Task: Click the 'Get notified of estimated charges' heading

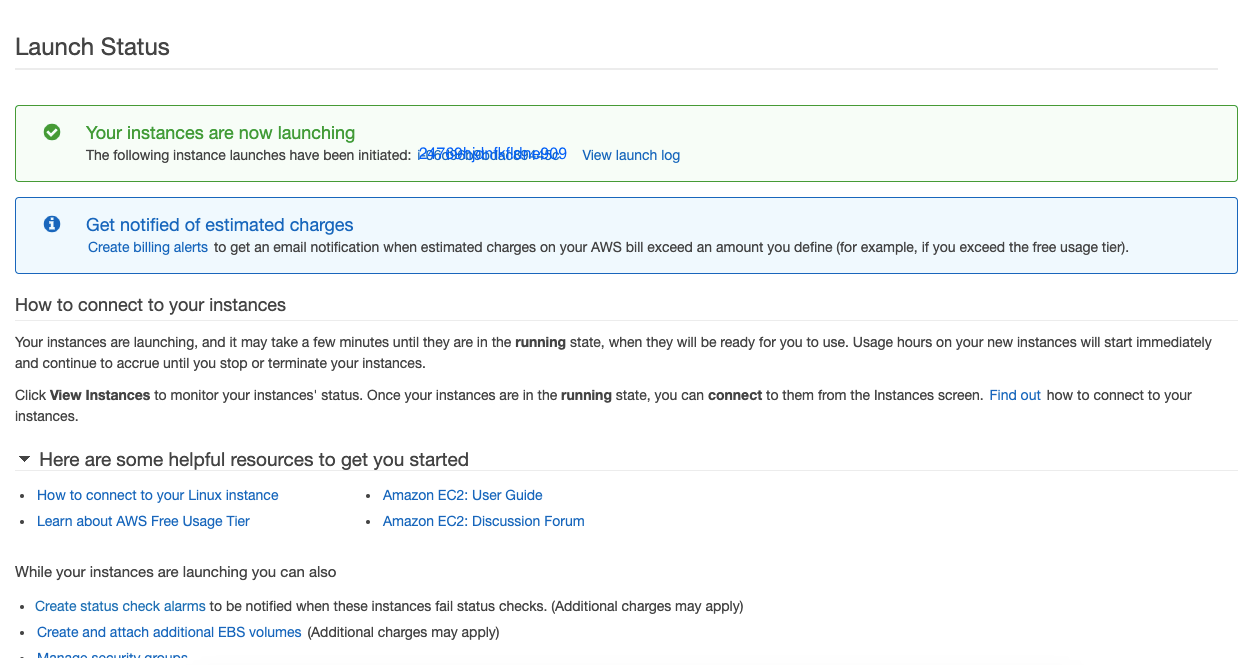Action: pos(220,225)
